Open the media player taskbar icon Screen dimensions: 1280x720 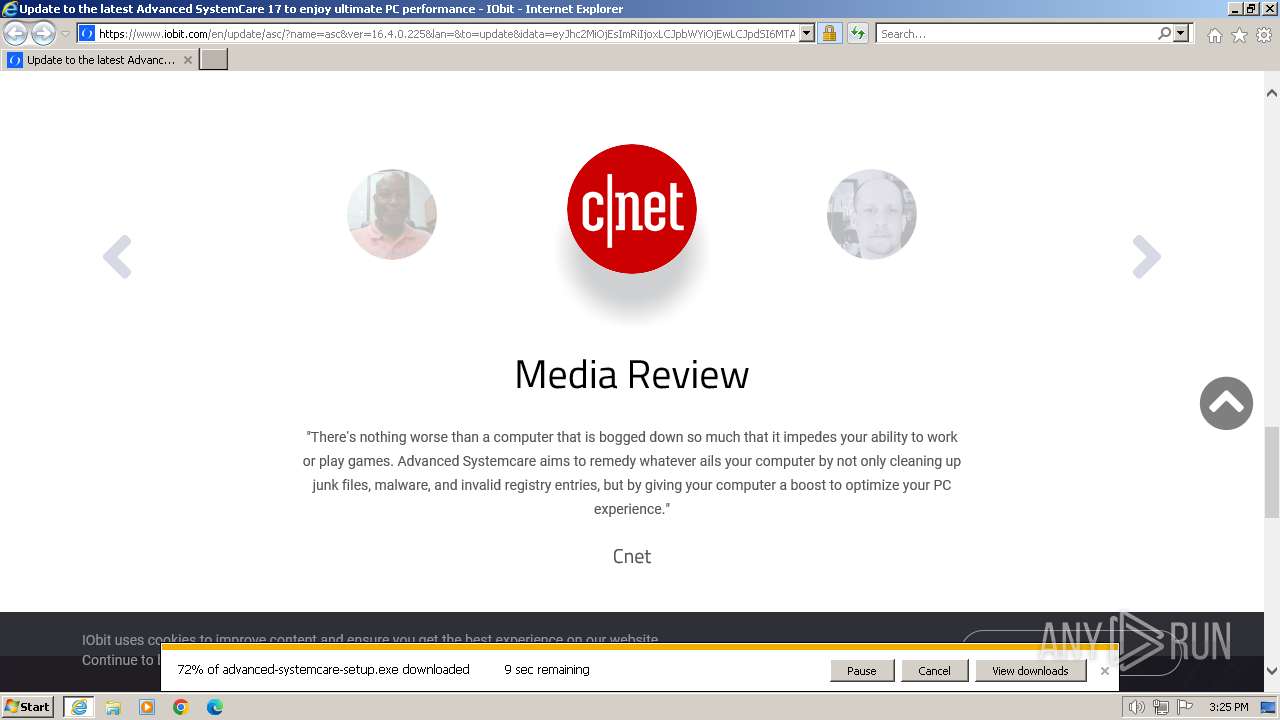point(147,707)
